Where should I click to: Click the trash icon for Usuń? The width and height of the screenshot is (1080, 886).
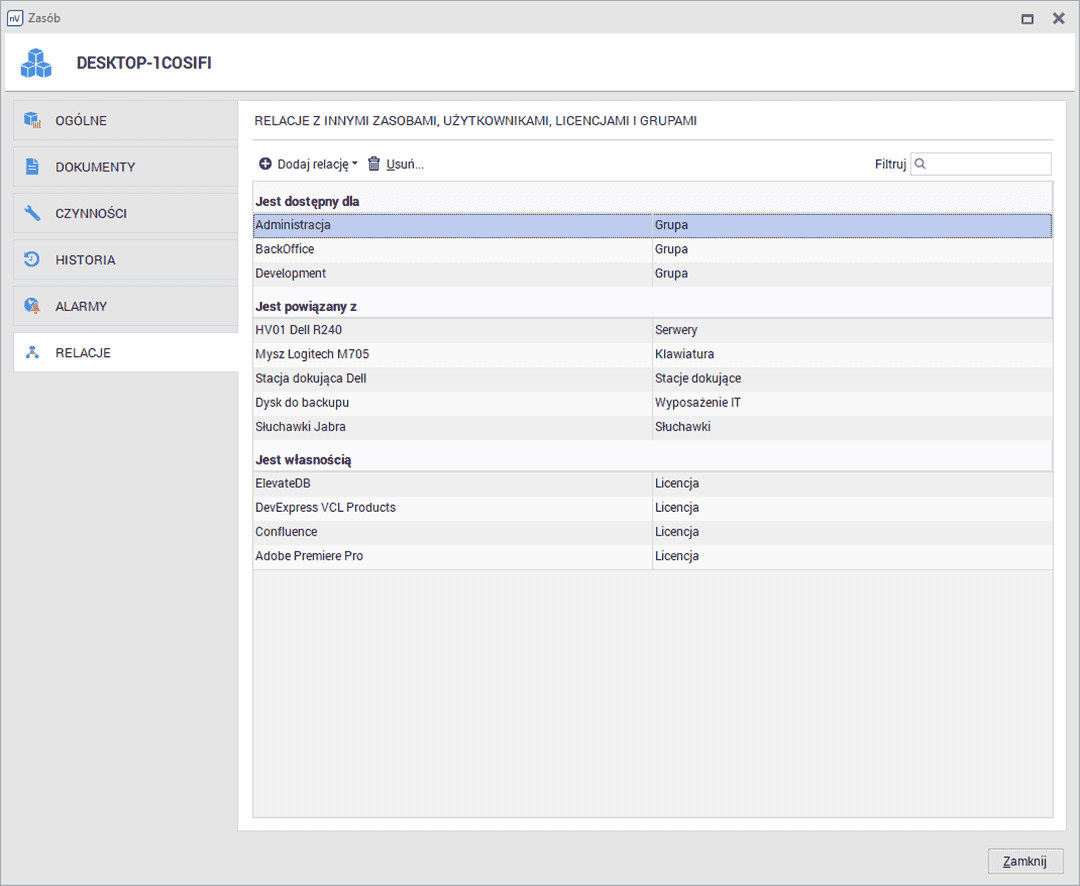[374, 164]
